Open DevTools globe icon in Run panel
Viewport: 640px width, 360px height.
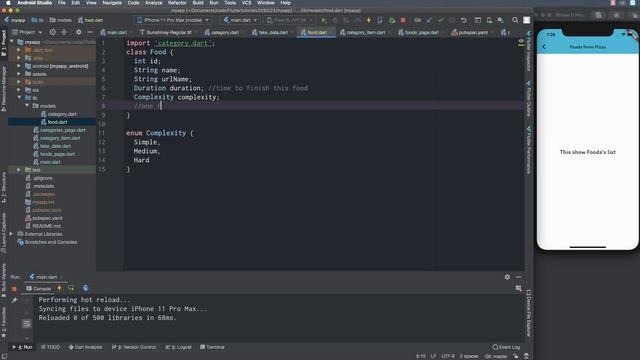tap(86, 288)
